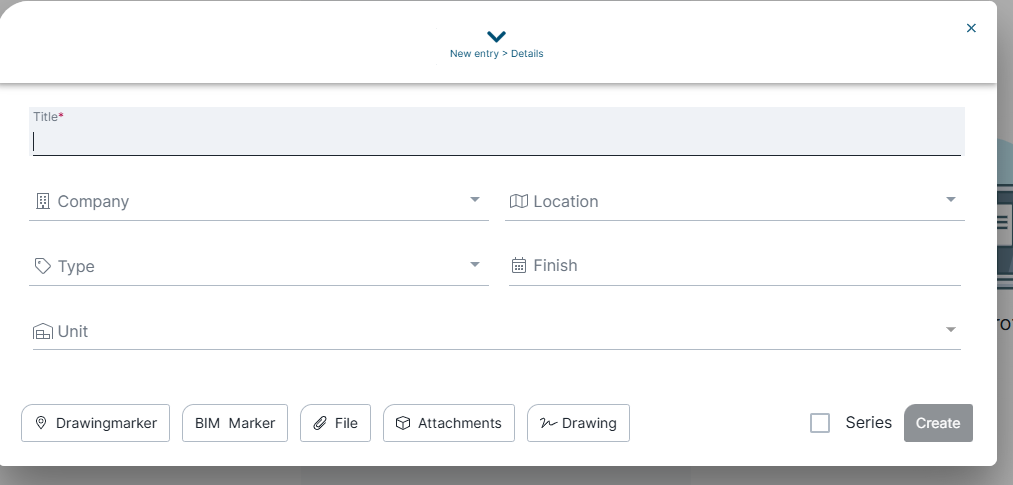Focus the Title input field
Viewport: 1013px width, 485px height.
497,132
